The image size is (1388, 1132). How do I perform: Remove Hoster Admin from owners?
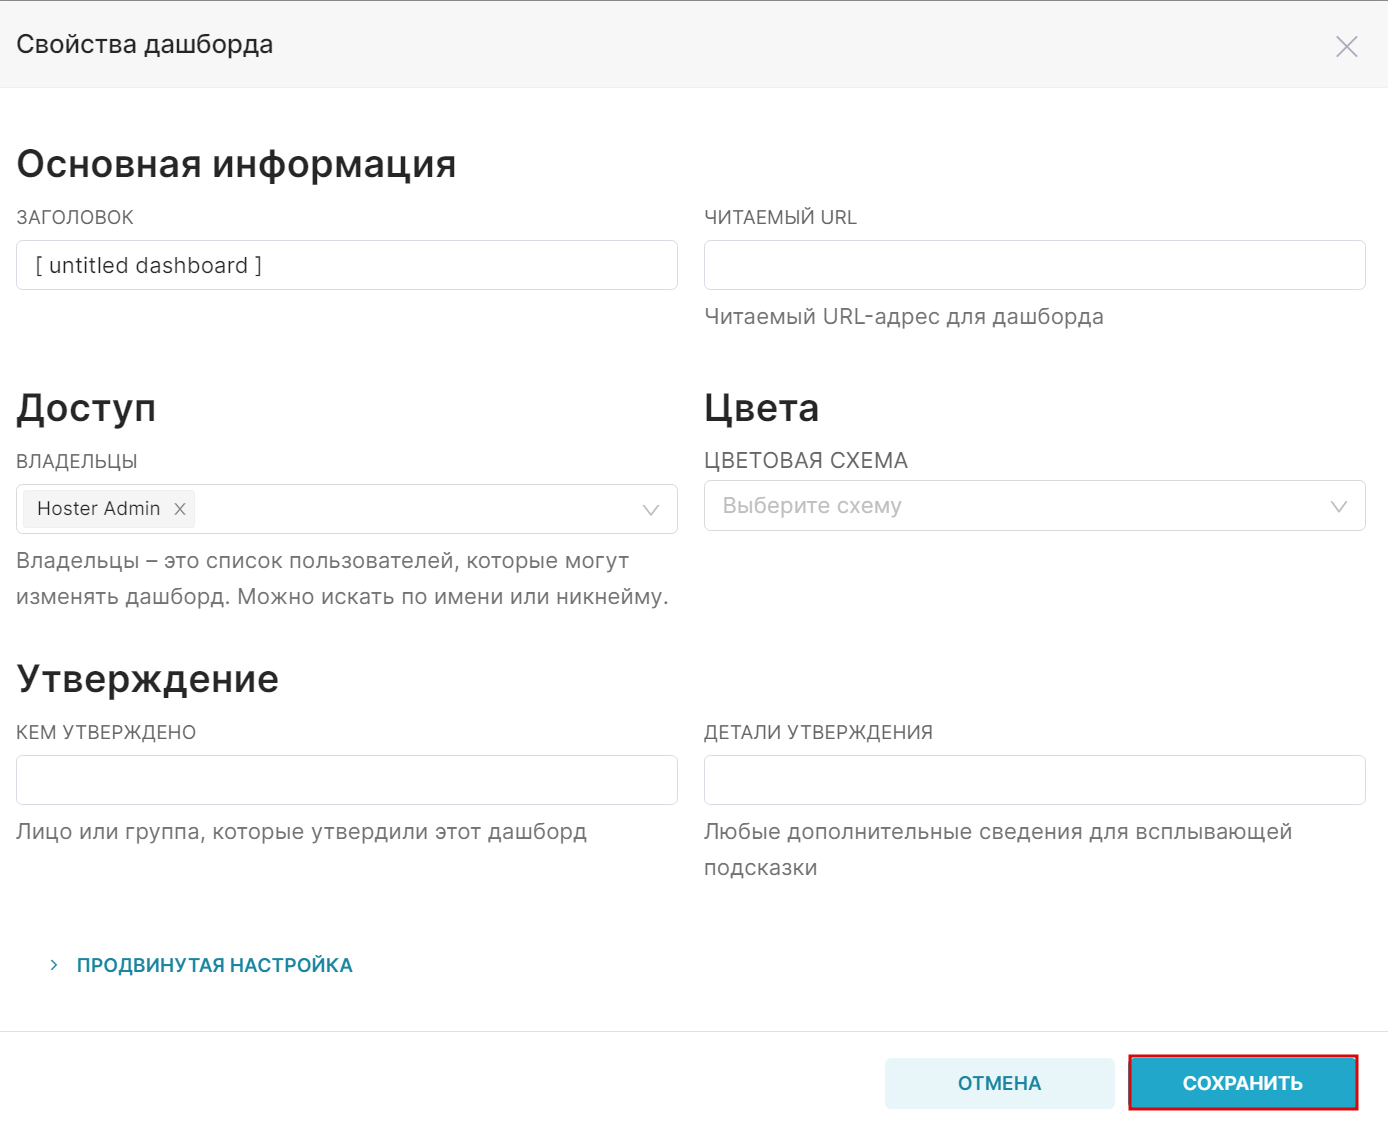(180, 509)
